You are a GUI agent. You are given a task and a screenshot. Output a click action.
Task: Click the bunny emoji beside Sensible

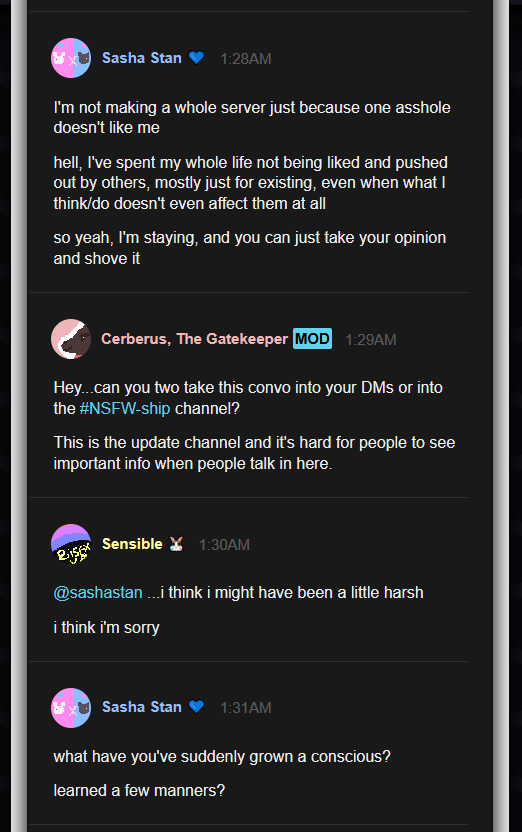[176, 544]
